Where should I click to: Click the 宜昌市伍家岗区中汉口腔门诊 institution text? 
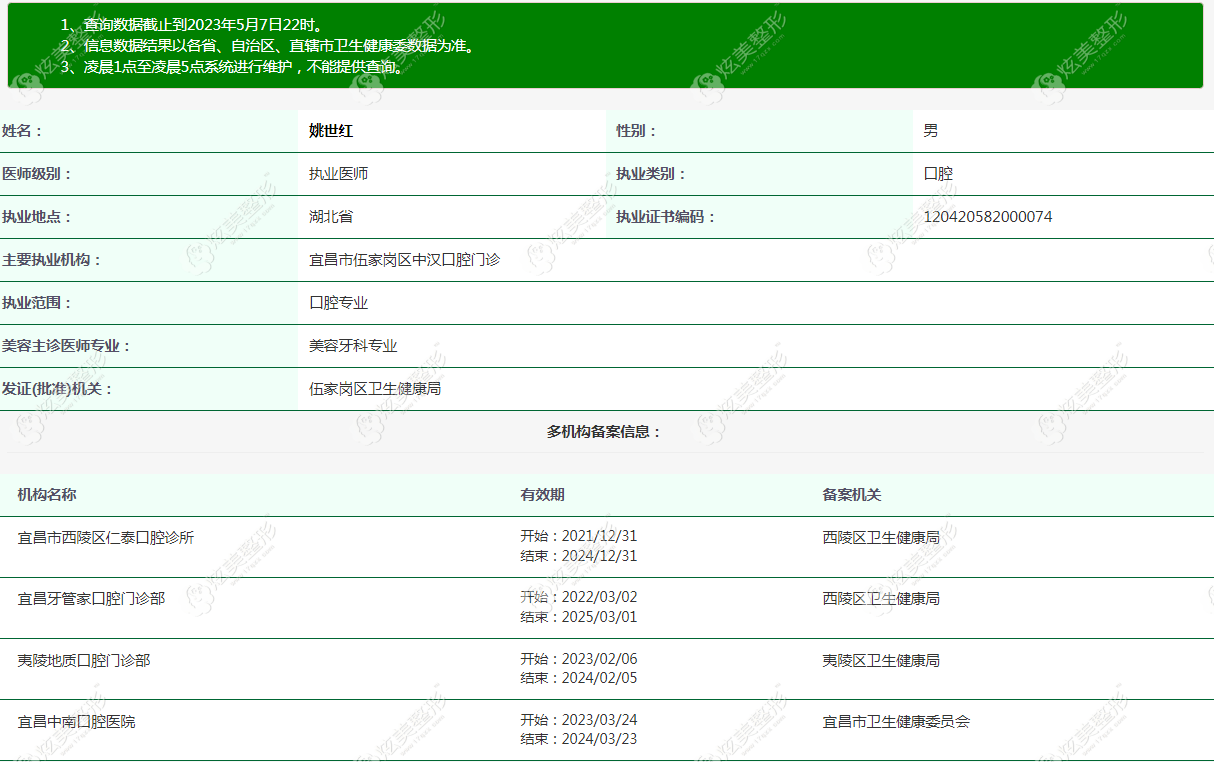coord(405,260)
